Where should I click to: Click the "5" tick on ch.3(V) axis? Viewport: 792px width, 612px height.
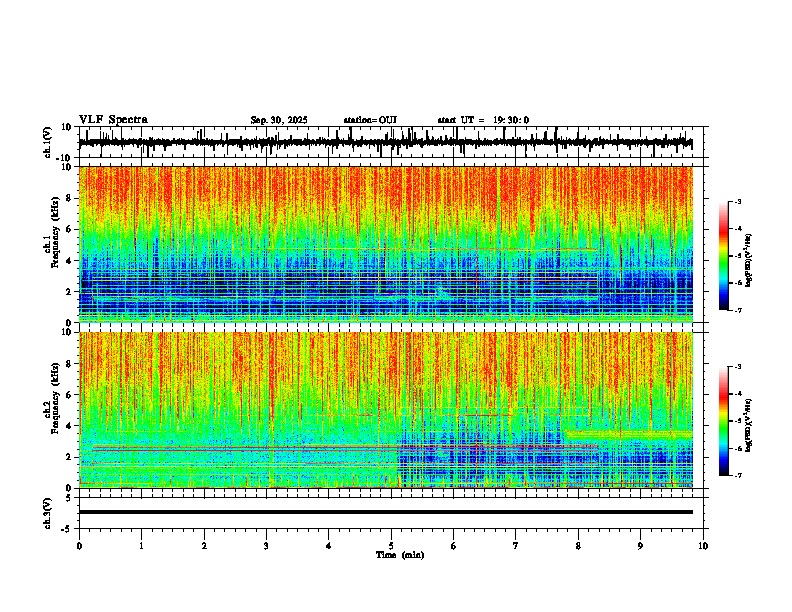(x=70, y=498)
